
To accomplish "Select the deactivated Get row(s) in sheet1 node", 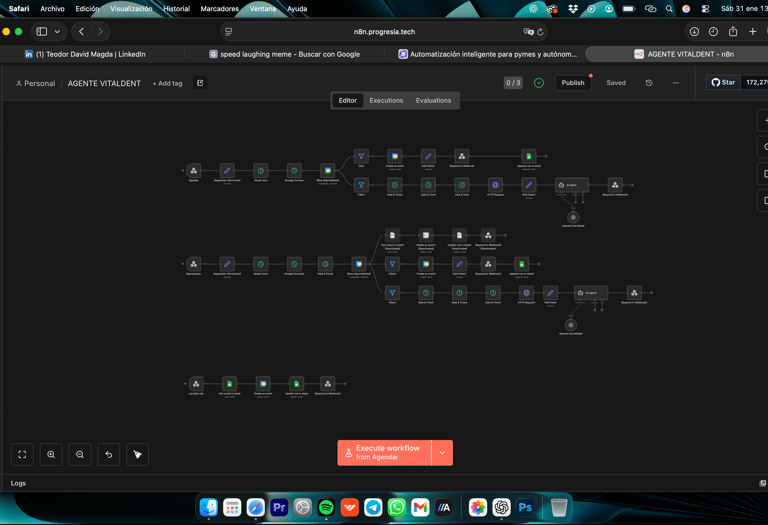I will pos(392,235).
